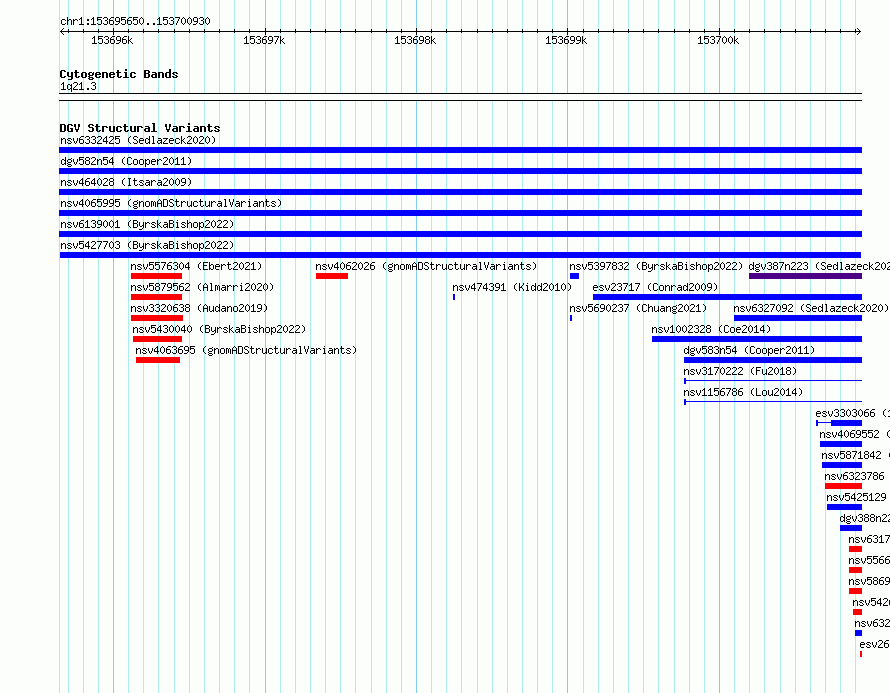890x693 pixels.
Task: Click the red bar under nsv4062026
Action: click(332, 276)
